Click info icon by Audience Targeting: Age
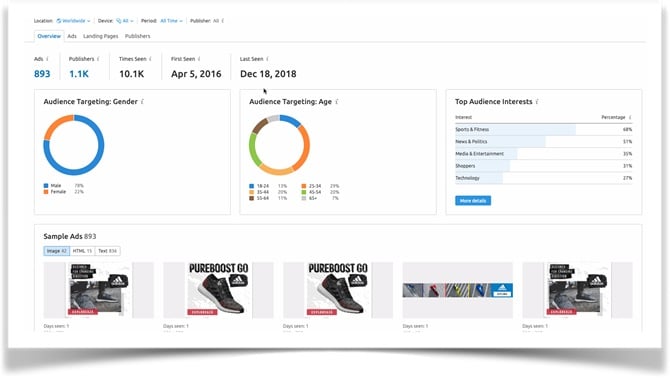The height and width of the screenshot is (380, 670). (337, 102)
